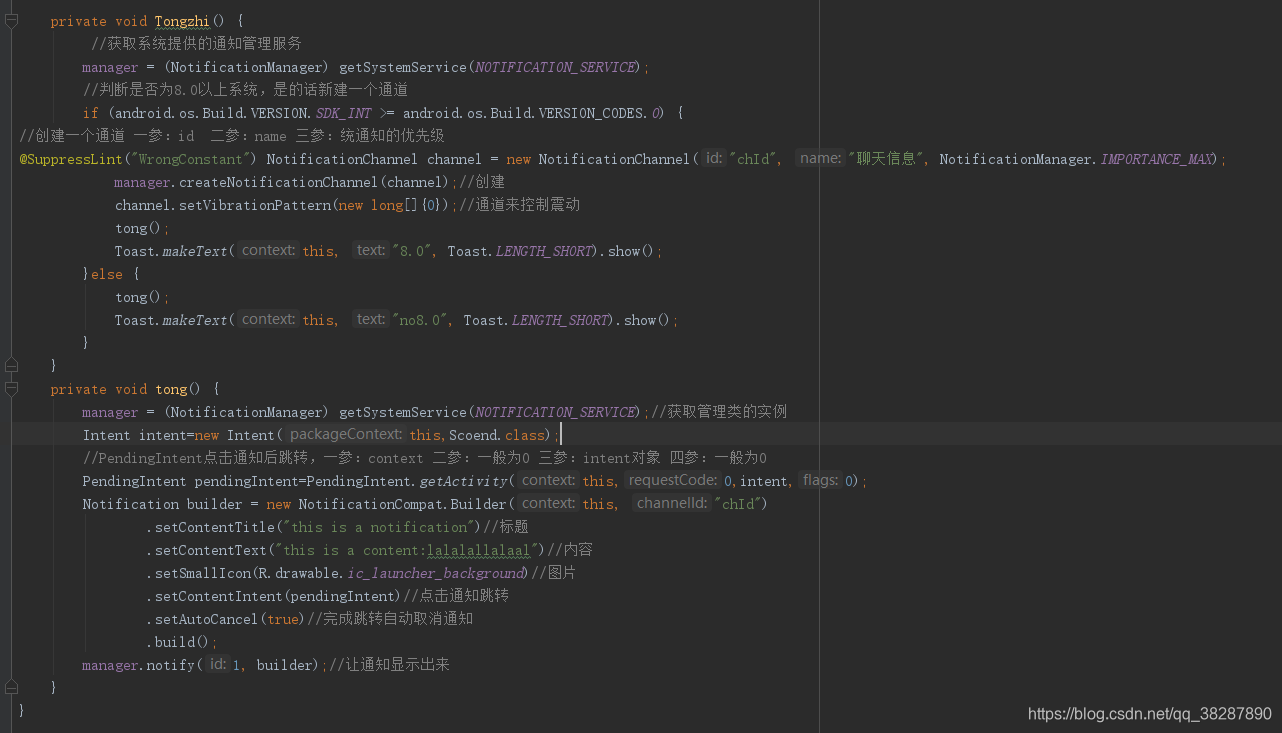Click the "this is a notification" string
Viewport: 1282px width, 733px height.
[x=379, y=527]
